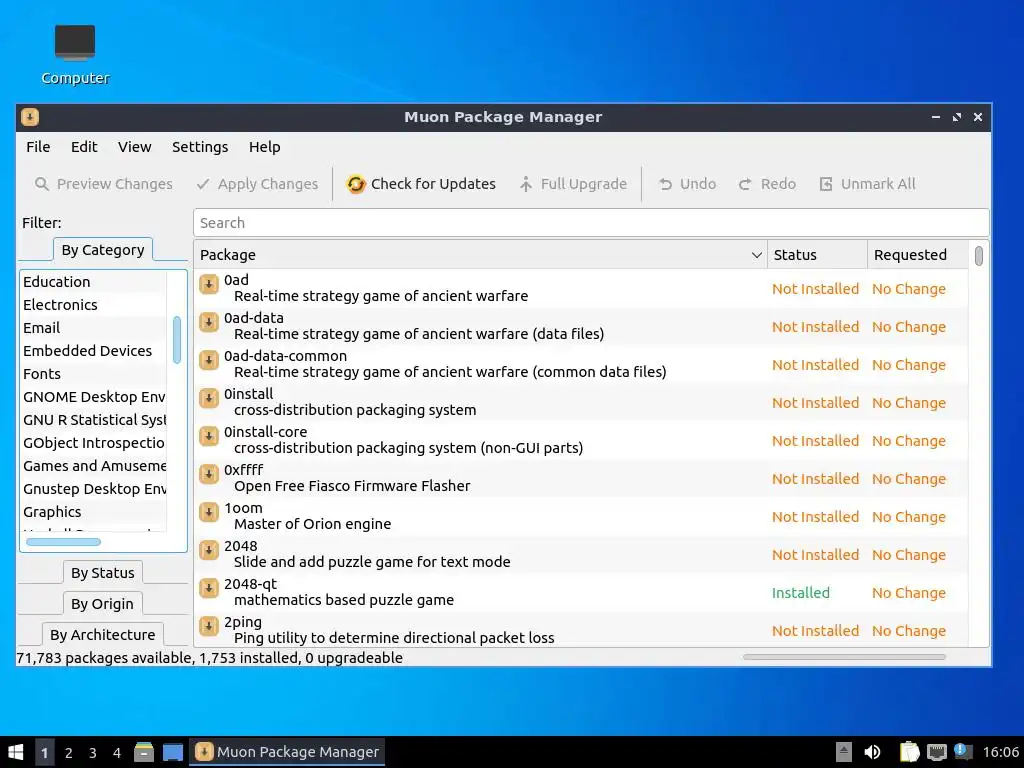Open the File menu
This screenshot has width=1024, height=768.
click(x=38, y=147)
